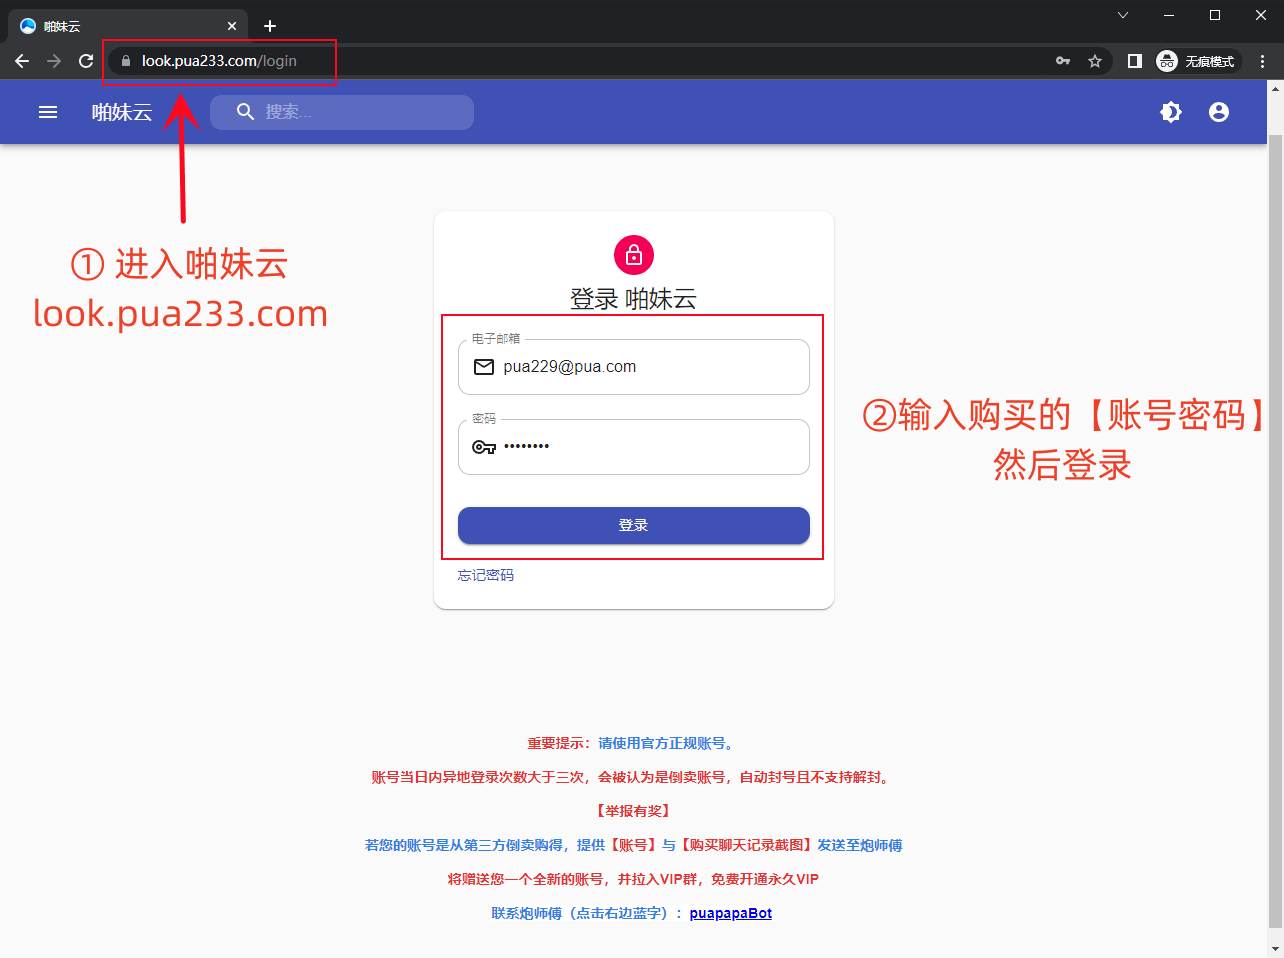This screenshot has width=1284, height=958.
Task: Open the Chrome three-dot menu
Action: 1263,61
